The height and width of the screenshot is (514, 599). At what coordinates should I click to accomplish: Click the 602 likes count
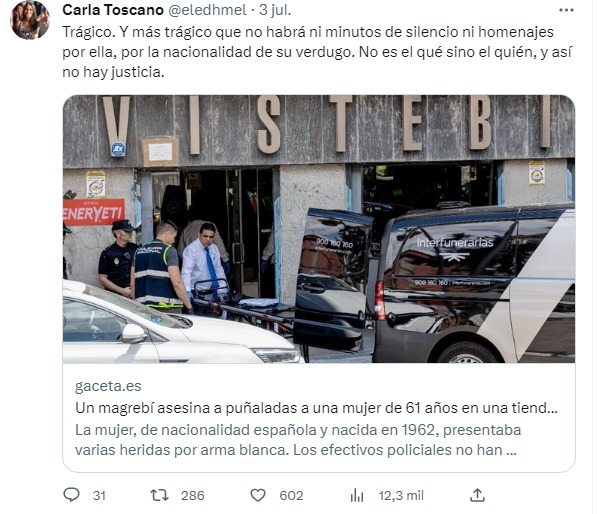[x=291, y=496]
